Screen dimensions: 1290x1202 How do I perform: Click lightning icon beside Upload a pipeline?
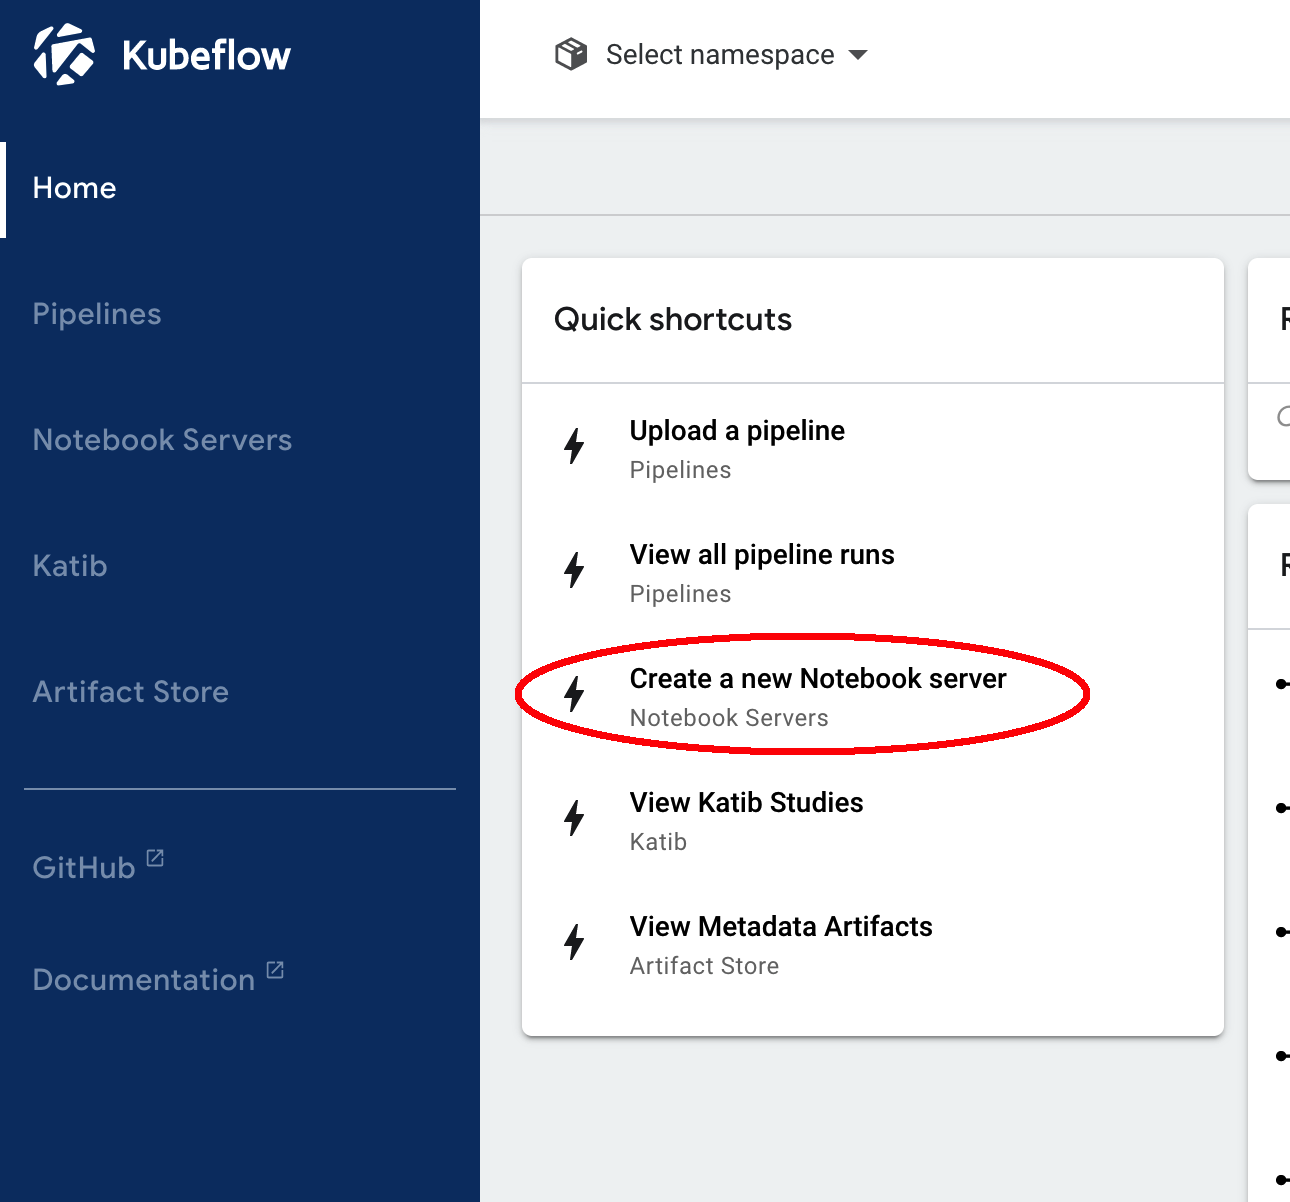(x=574, y=446)
